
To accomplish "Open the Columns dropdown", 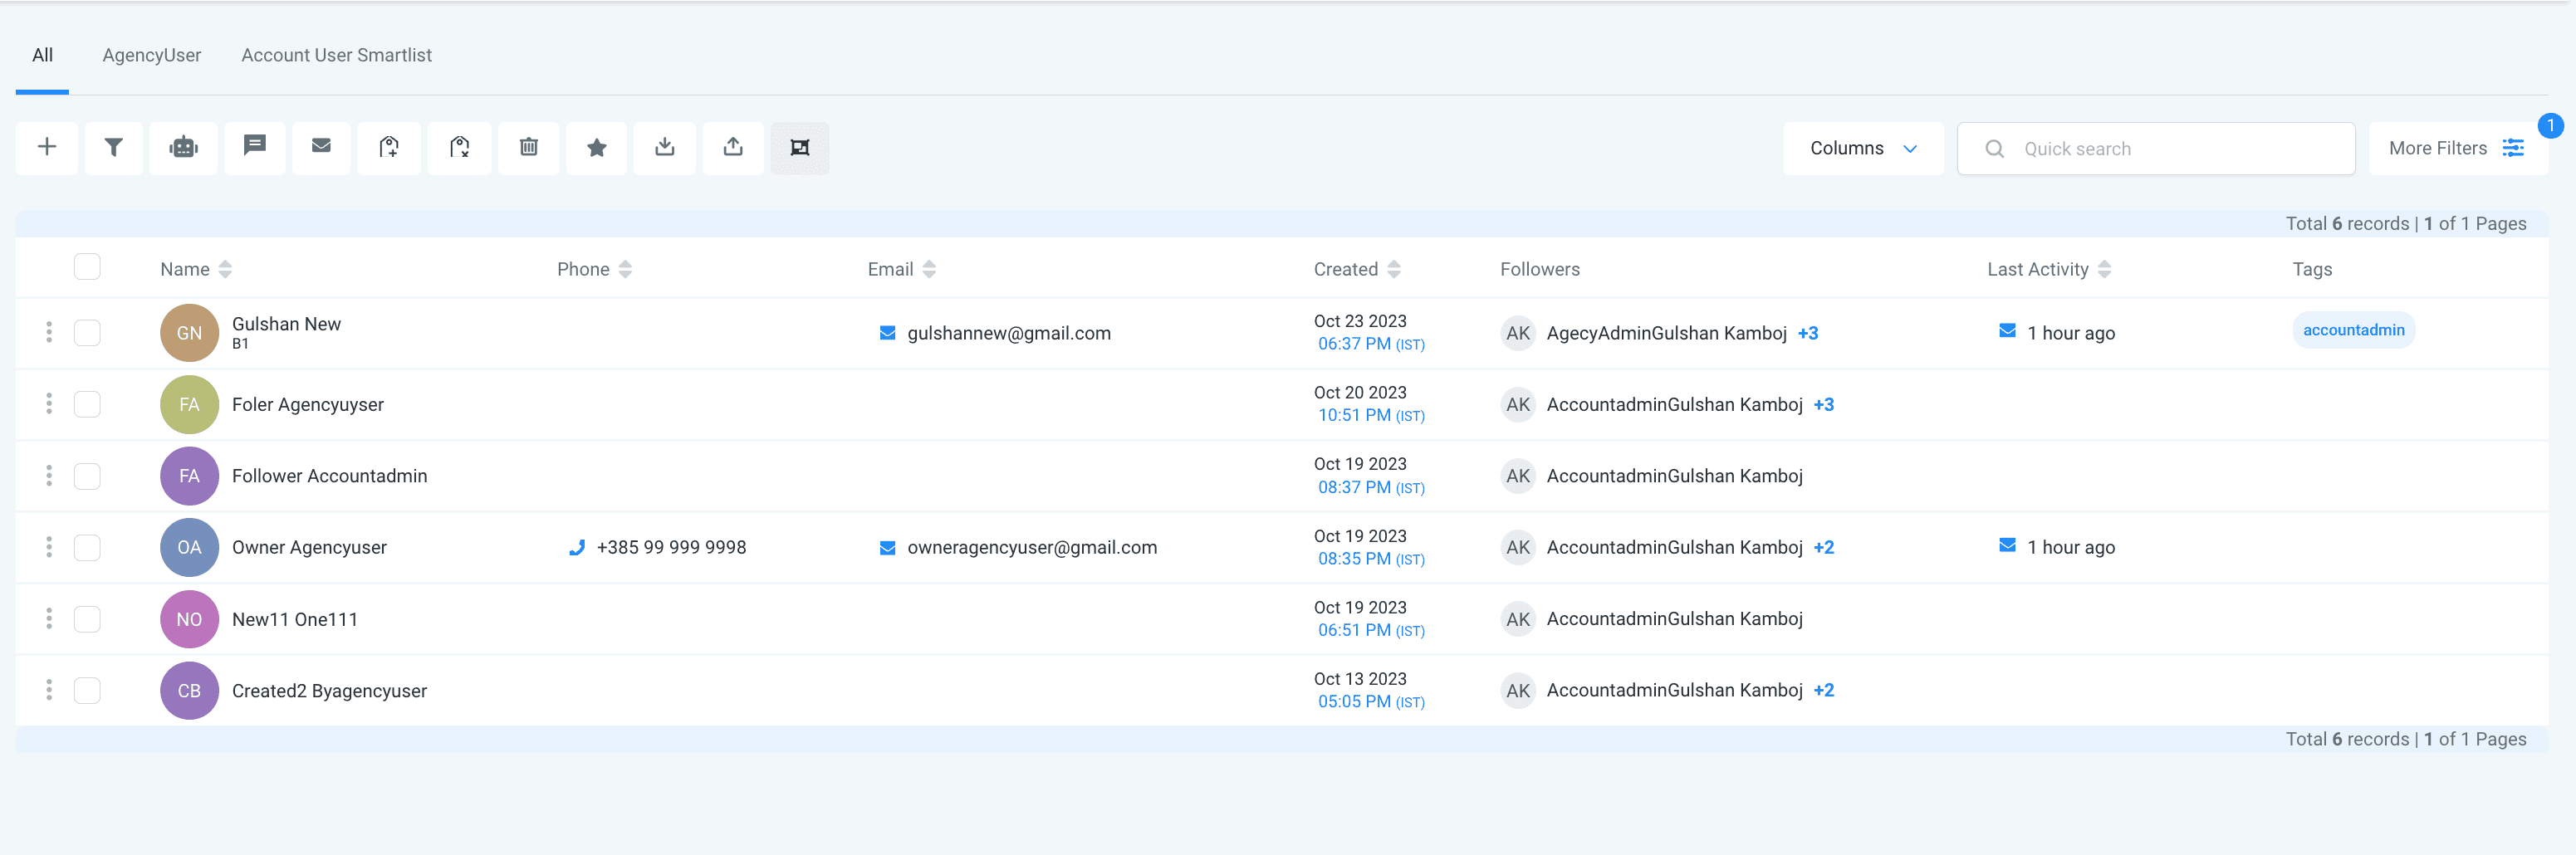I will click(1863, 148).
